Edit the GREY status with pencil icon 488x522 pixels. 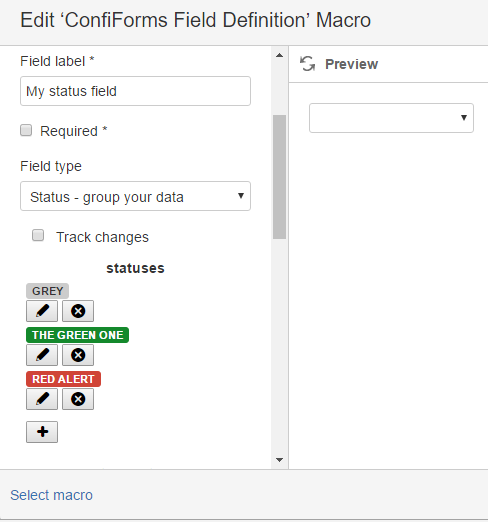click(x=42, y=311)
